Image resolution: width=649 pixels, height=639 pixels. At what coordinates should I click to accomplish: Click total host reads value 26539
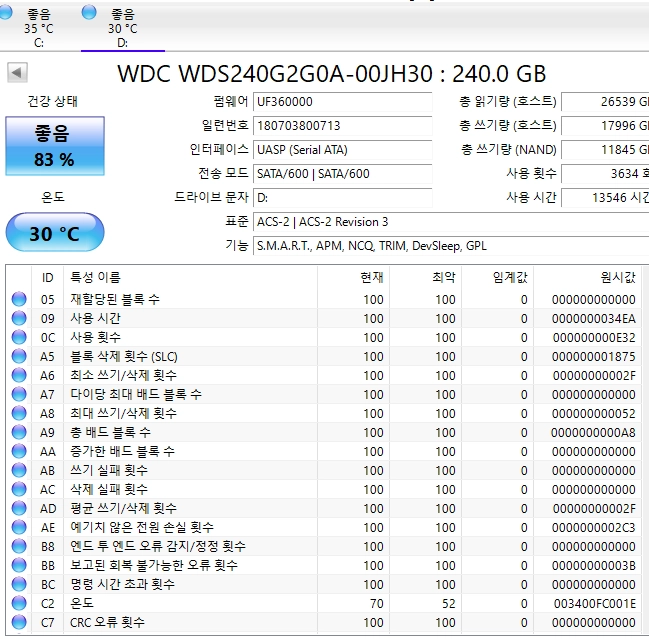coord(605,102)
